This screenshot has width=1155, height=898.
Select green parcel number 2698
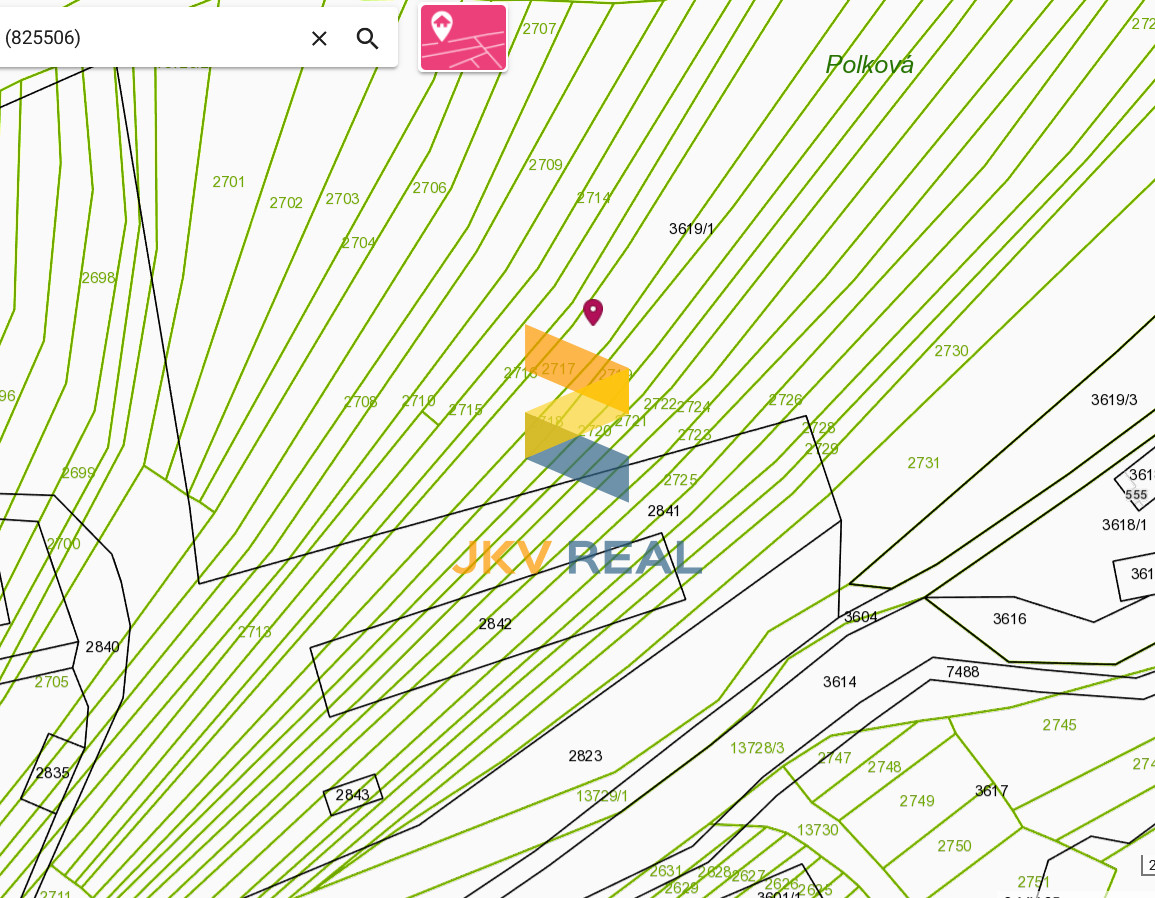coord(99,278)
